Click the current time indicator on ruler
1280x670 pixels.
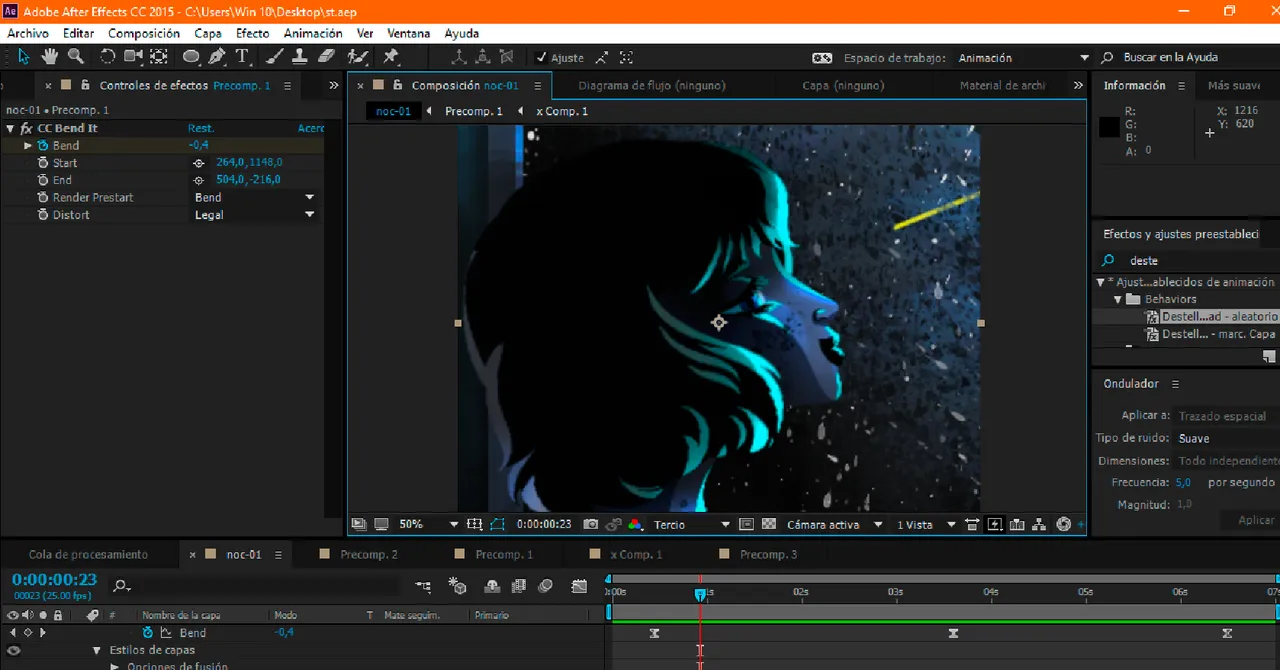[x=700, y=593]
